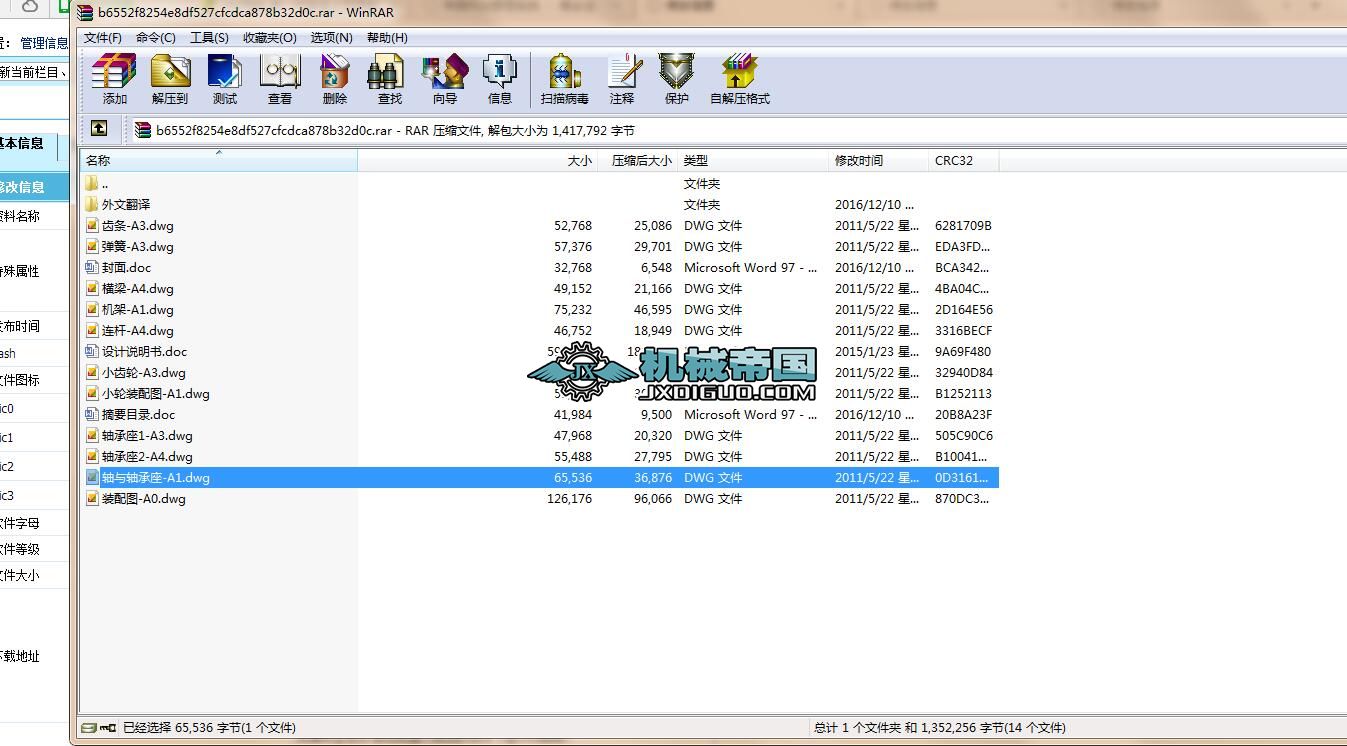Open the 工具(S) menu
1347x746 pixels.
pyautogui.click(x=209, y=38)
